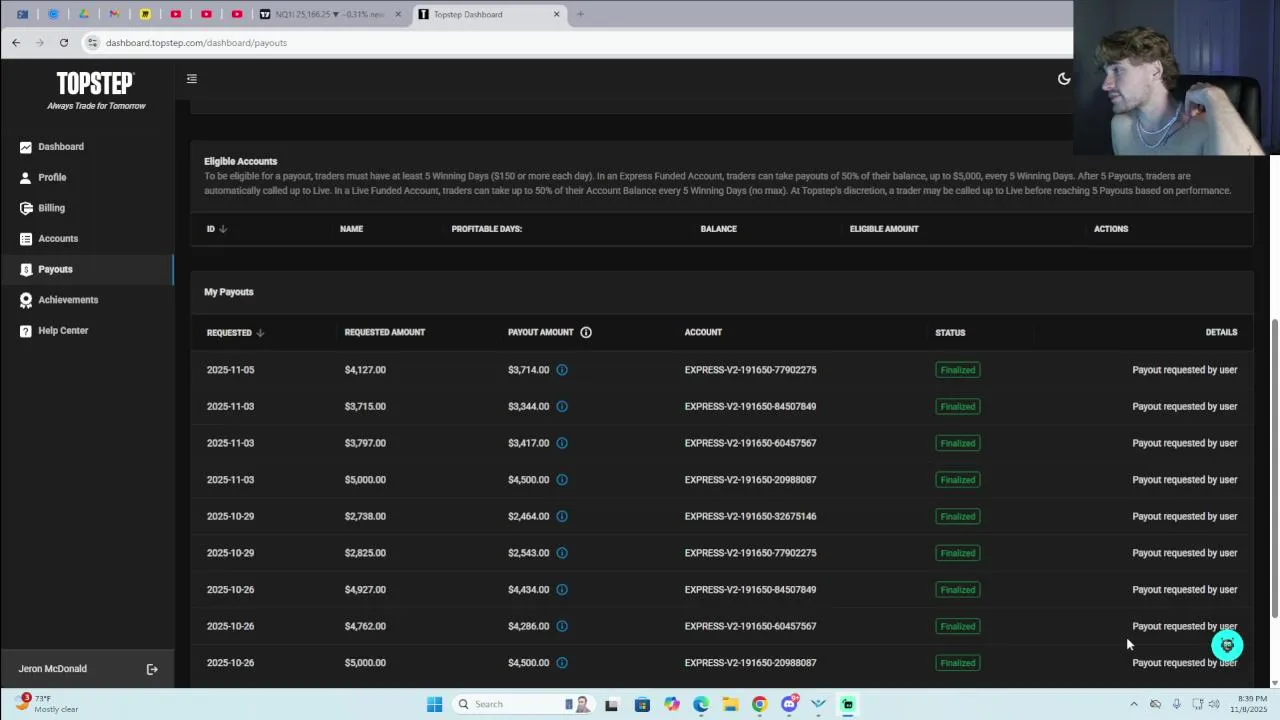Click the Payout Amount column info icon
This screenshot has width=1280, height=720.
[x=586, y=332]
